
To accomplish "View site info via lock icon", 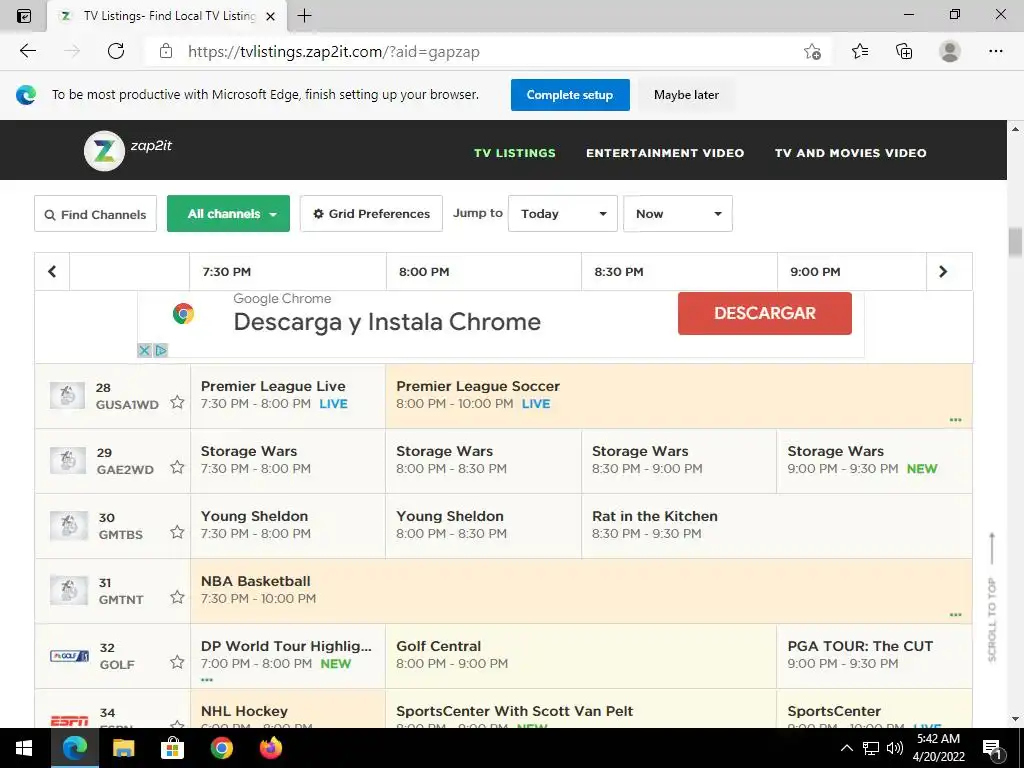I will click(166, 51).
